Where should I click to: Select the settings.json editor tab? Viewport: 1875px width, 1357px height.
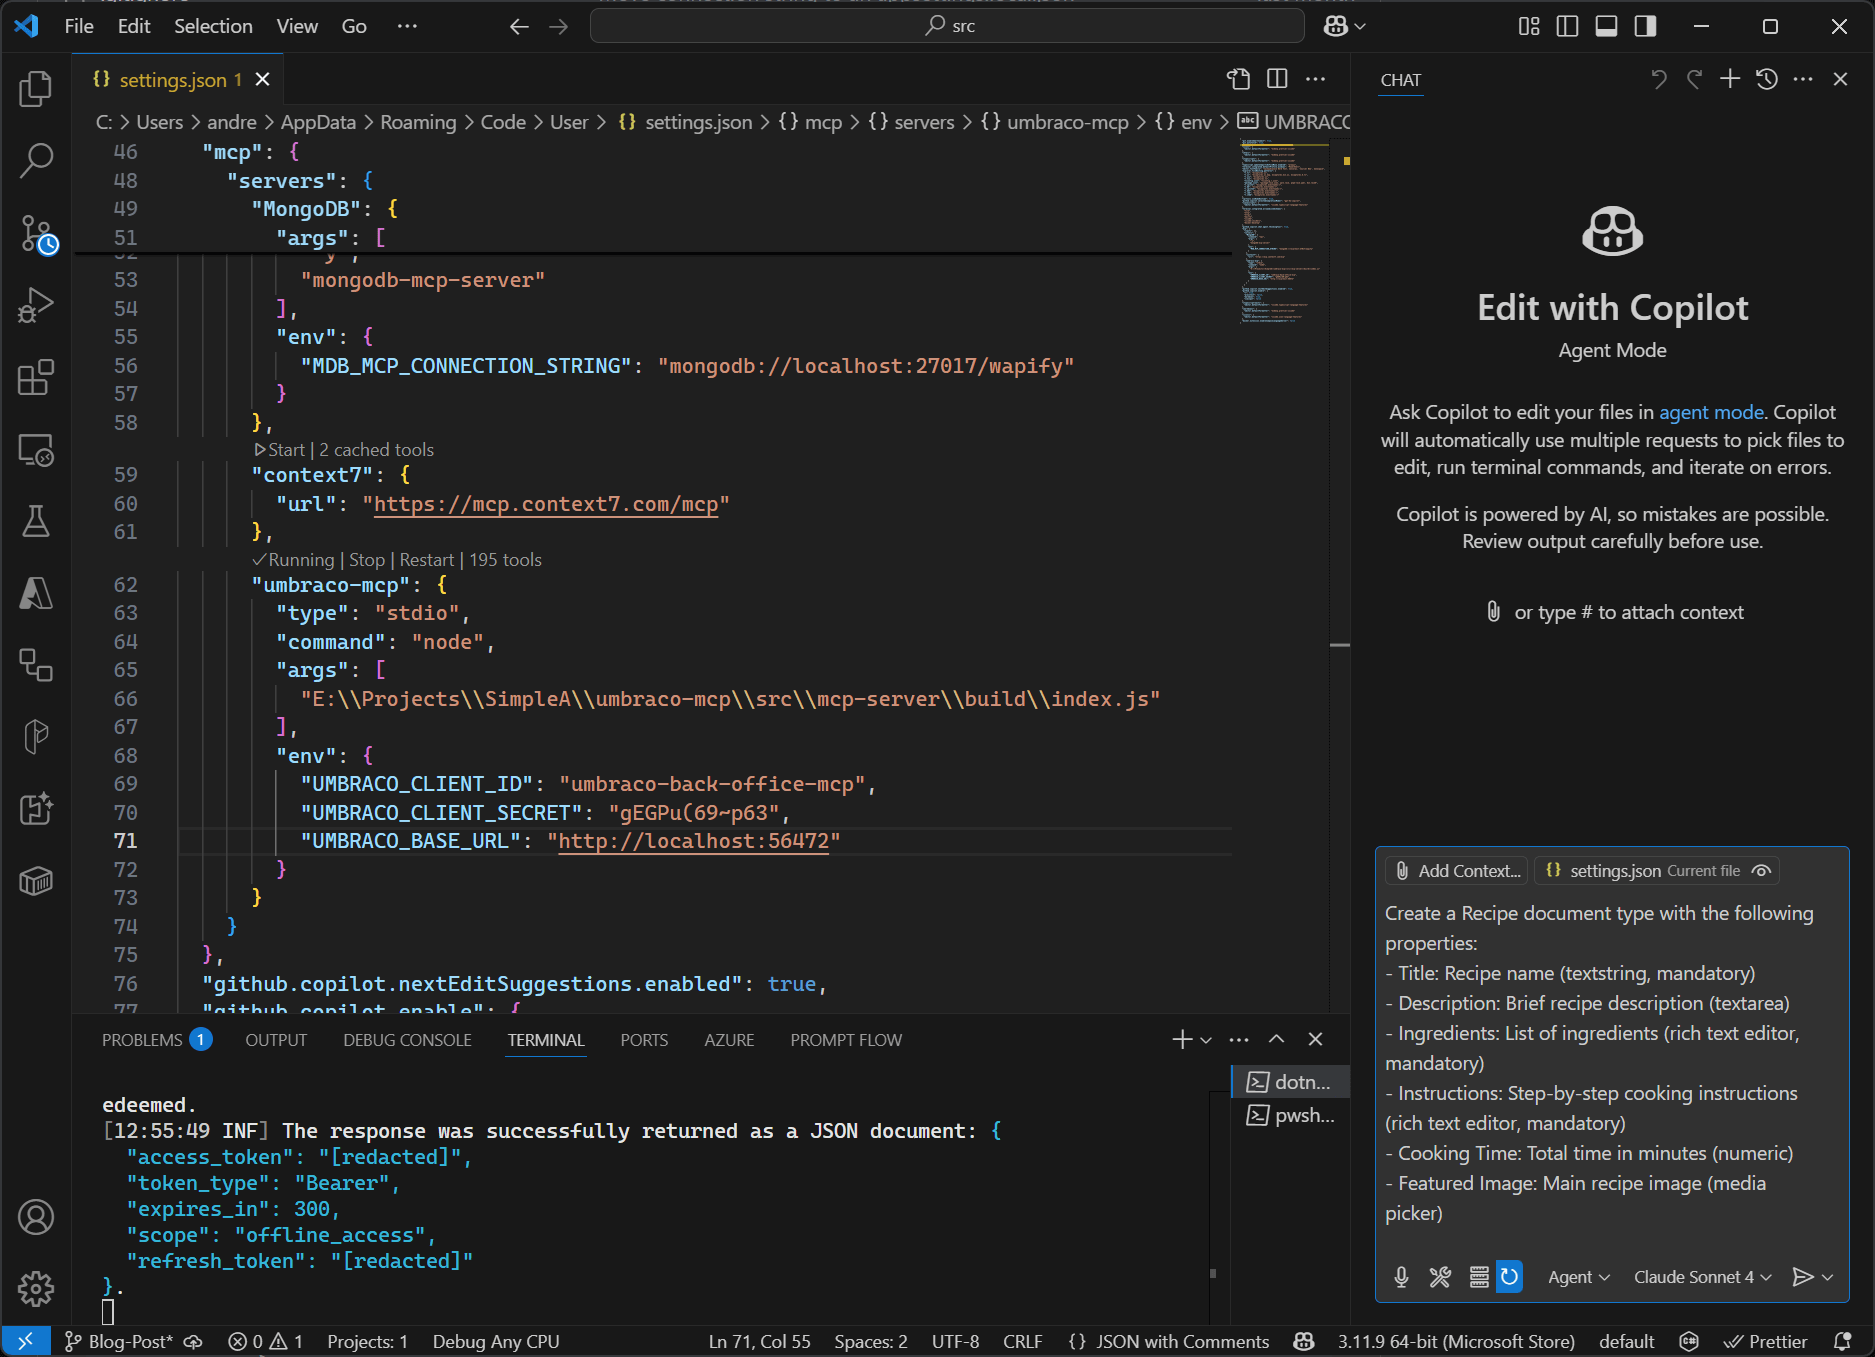(x=178, y=79)
